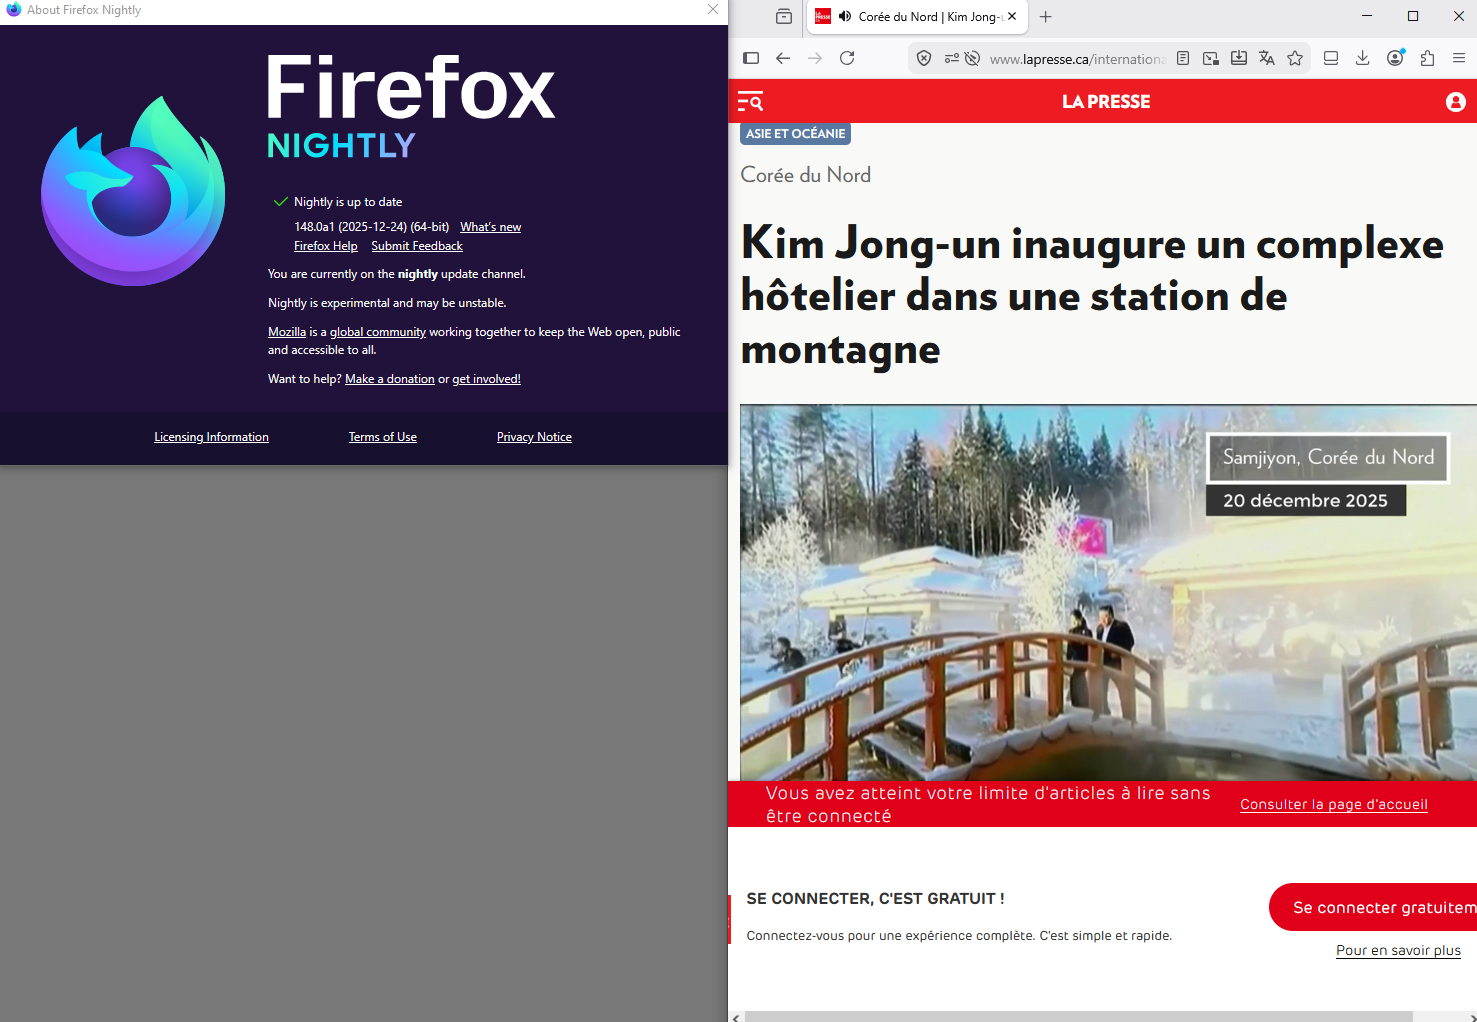Click the 'Nightly is up to date' status
Image resolution: width=1477 pixels, height=1022 pixels.
click(x=348, y=202)
